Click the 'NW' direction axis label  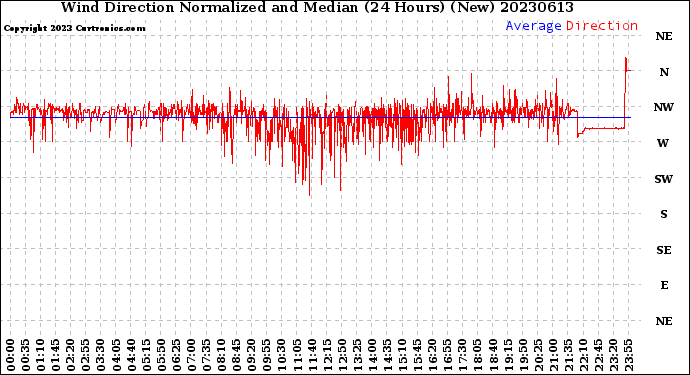tap(664, 107)
